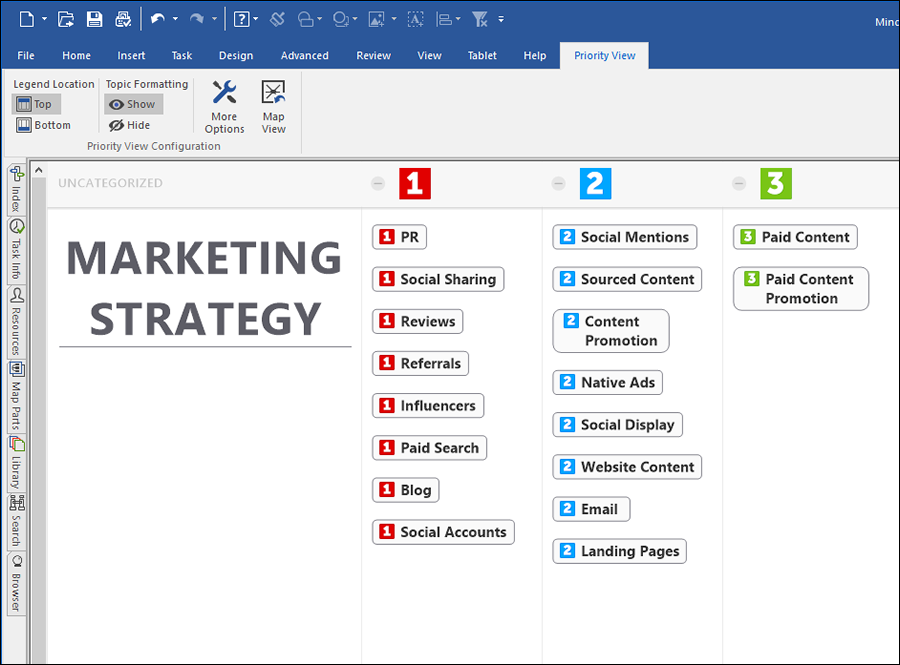Open the Map Parts side panel
The width and height of the screenshot is (900, 665).
point(17,394)
